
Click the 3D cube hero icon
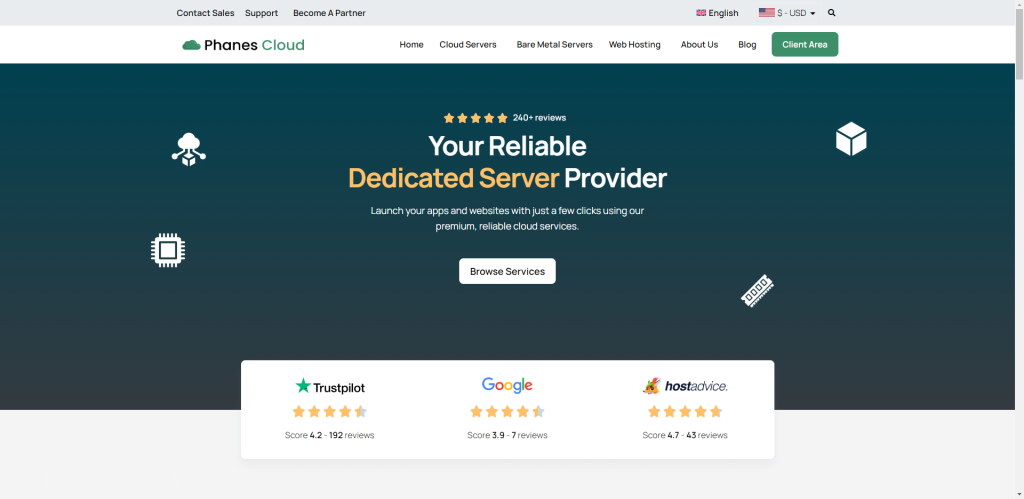tap(851, 138)
